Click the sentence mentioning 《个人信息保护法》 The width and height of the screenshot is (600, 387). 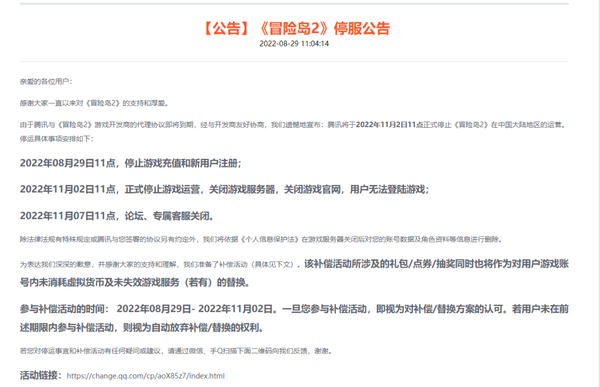261,240
